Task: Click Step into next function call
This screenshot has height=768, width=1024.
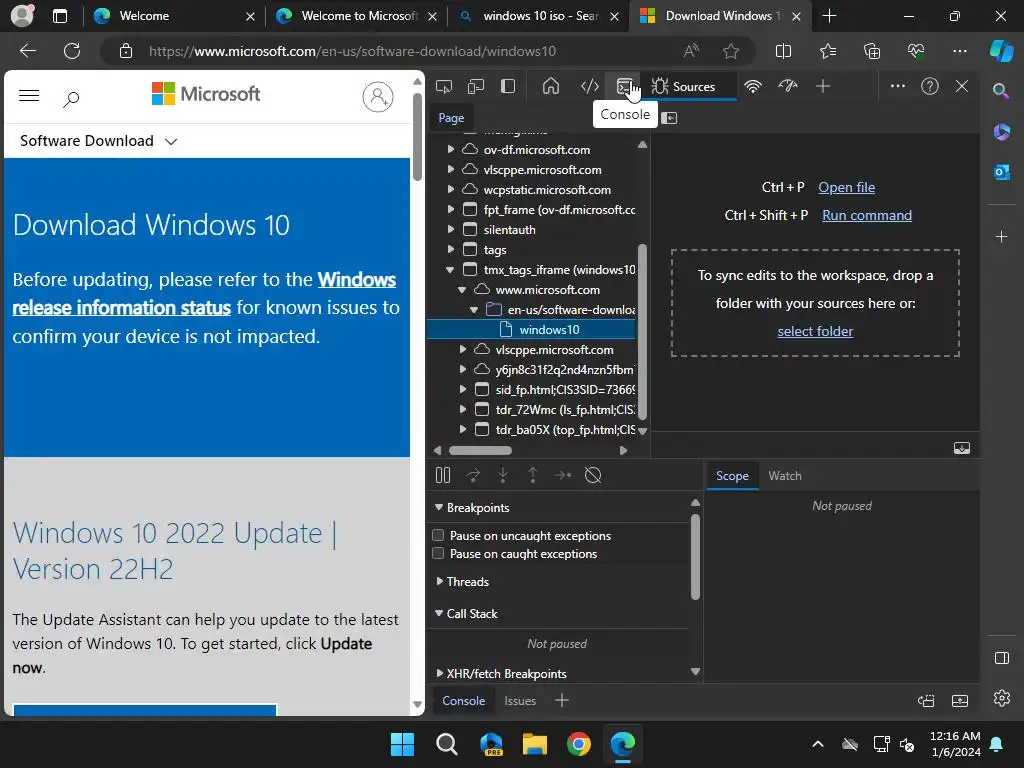Action: coord(503,475)
